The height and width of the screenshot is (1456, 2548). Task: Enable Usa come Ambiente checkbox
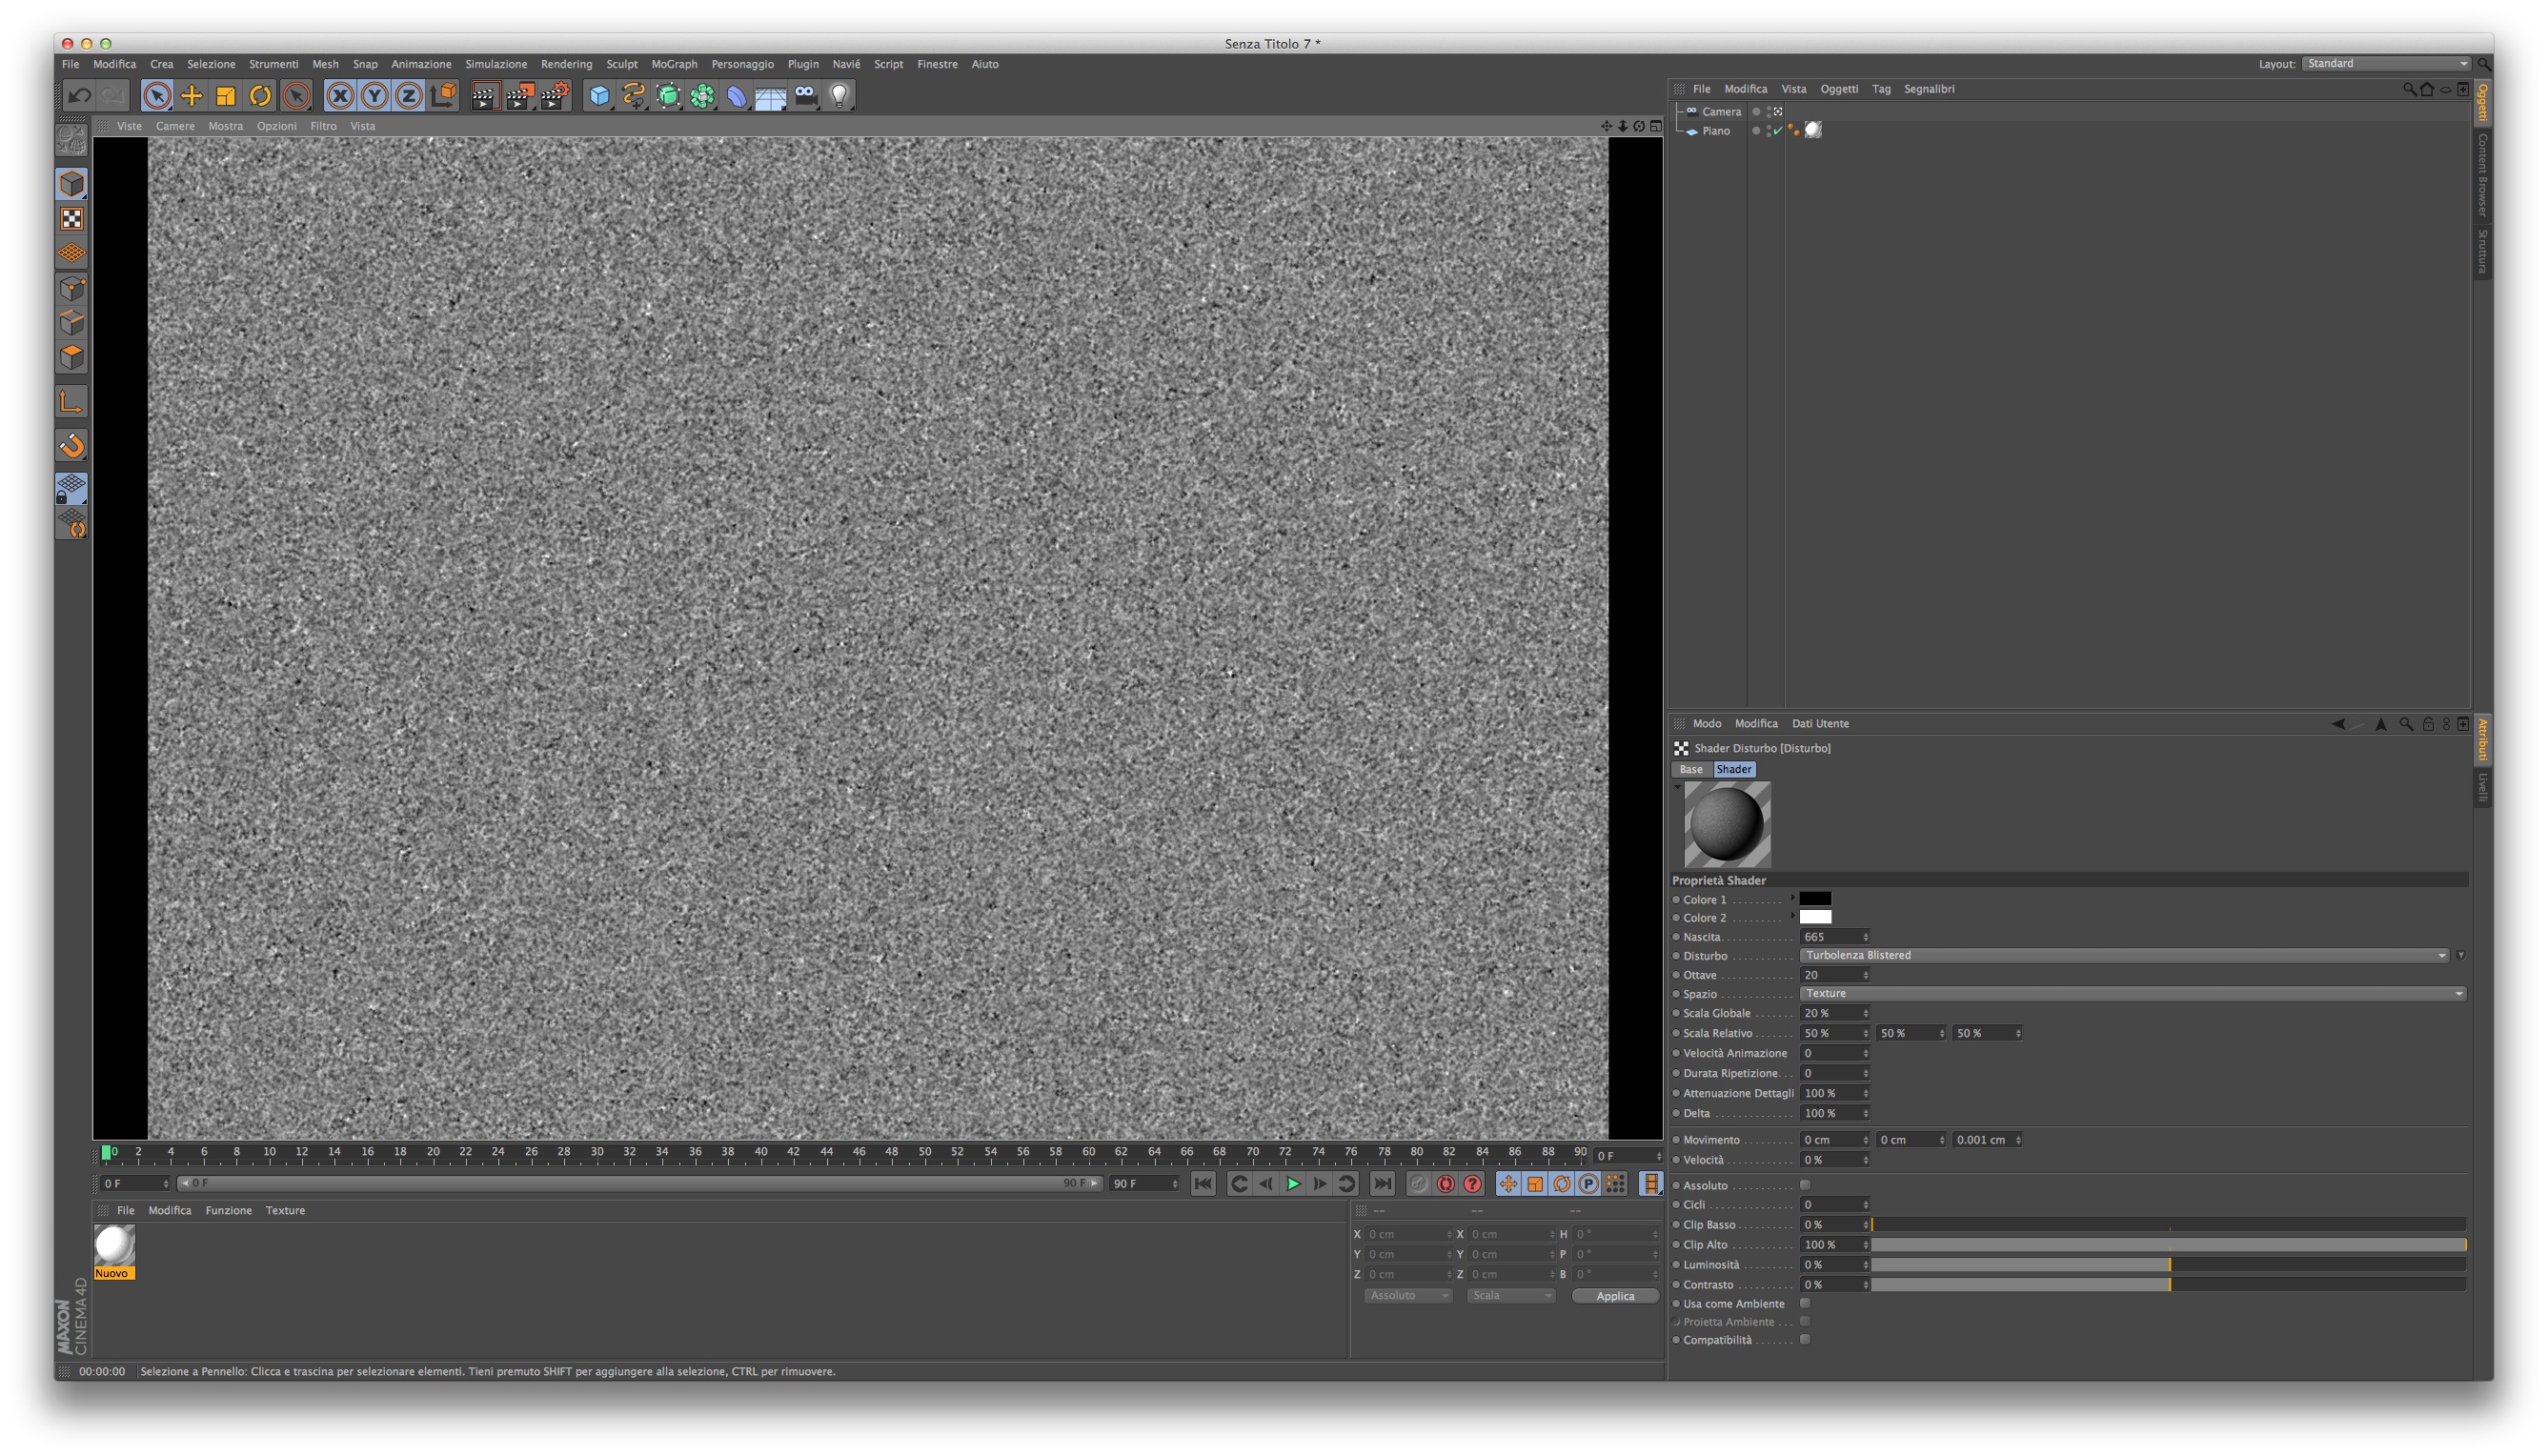[1805, 1303]
